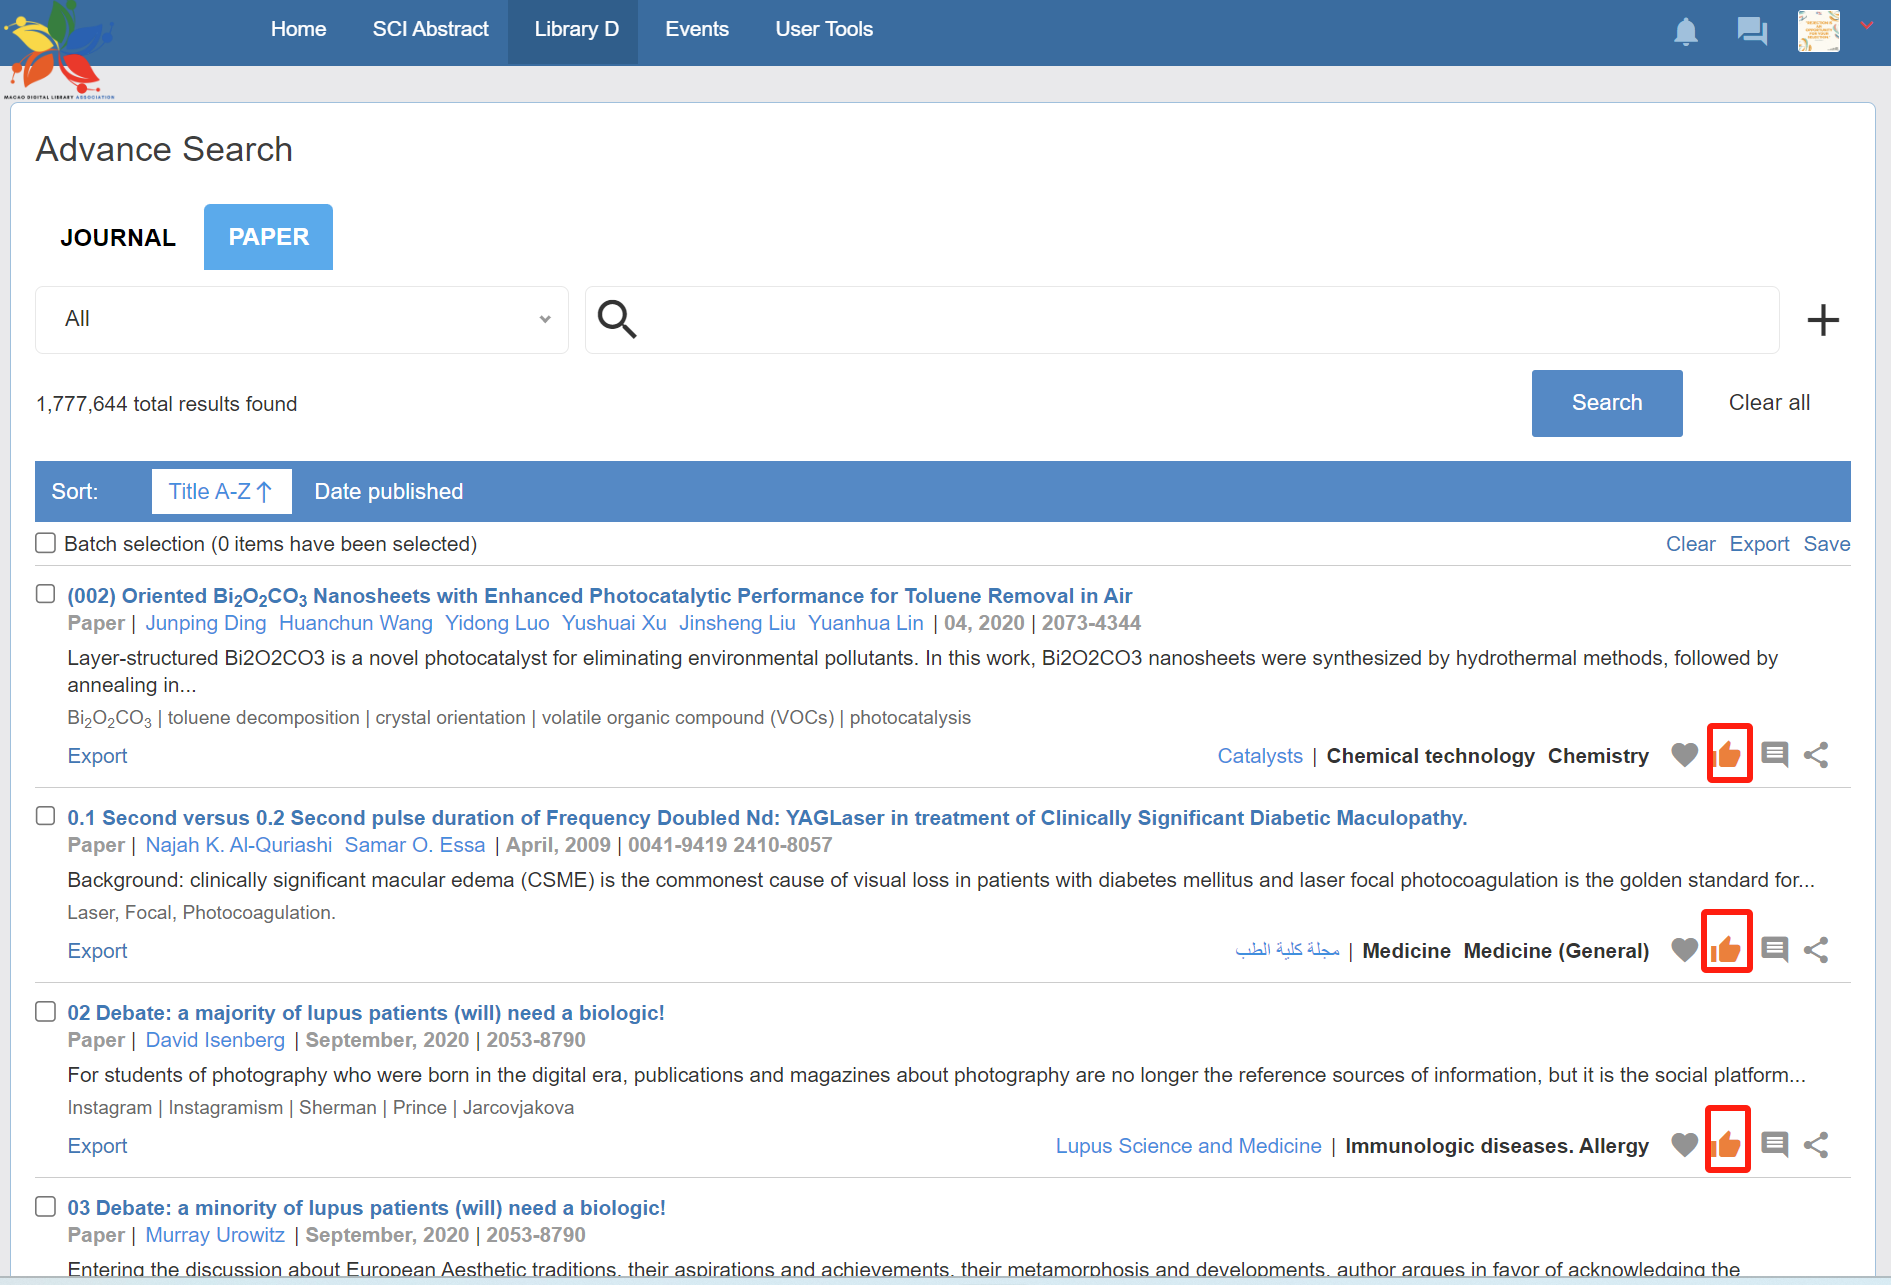Open comments for the Bi2O2CO3 Nanosheets paper

tap(1775, 755)
